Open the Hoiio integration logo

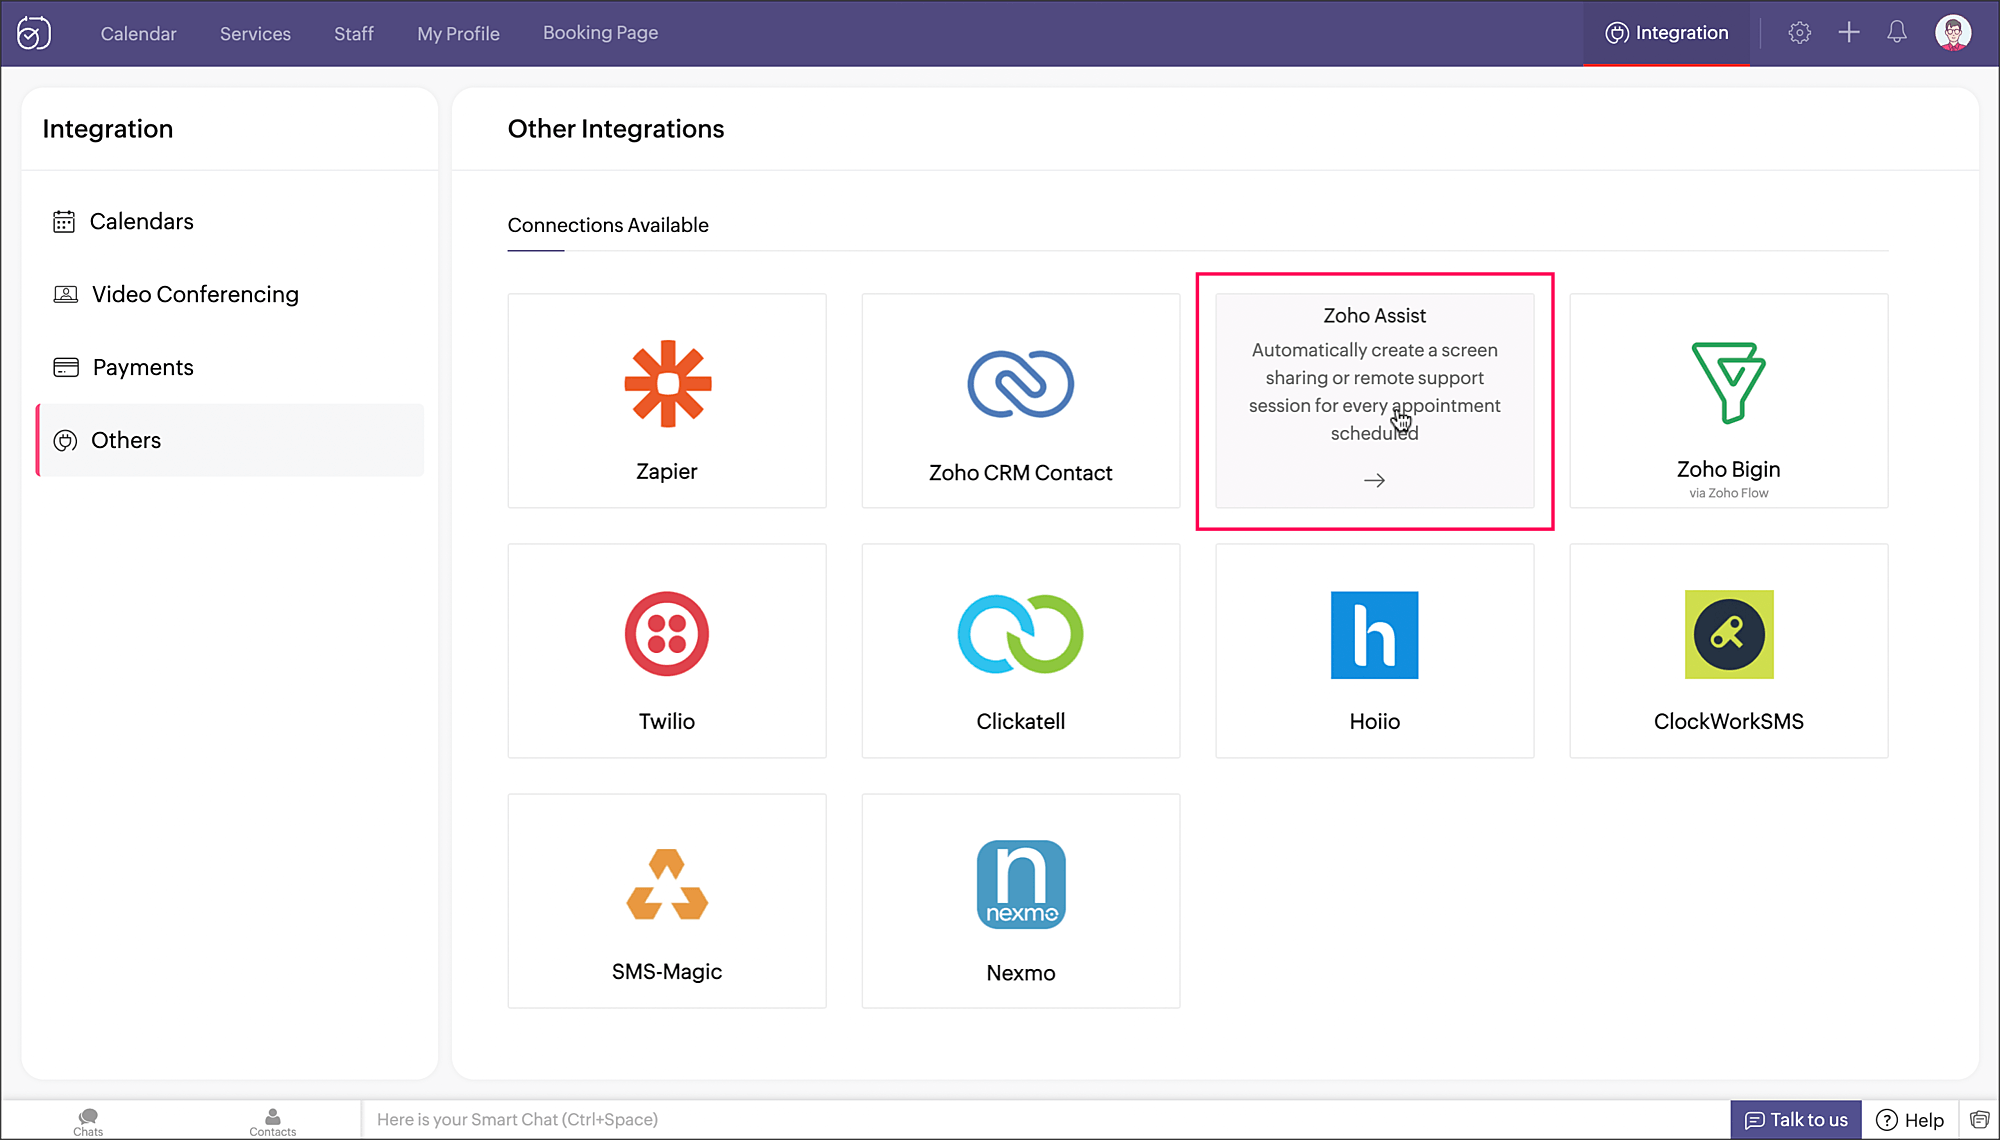1374,635
